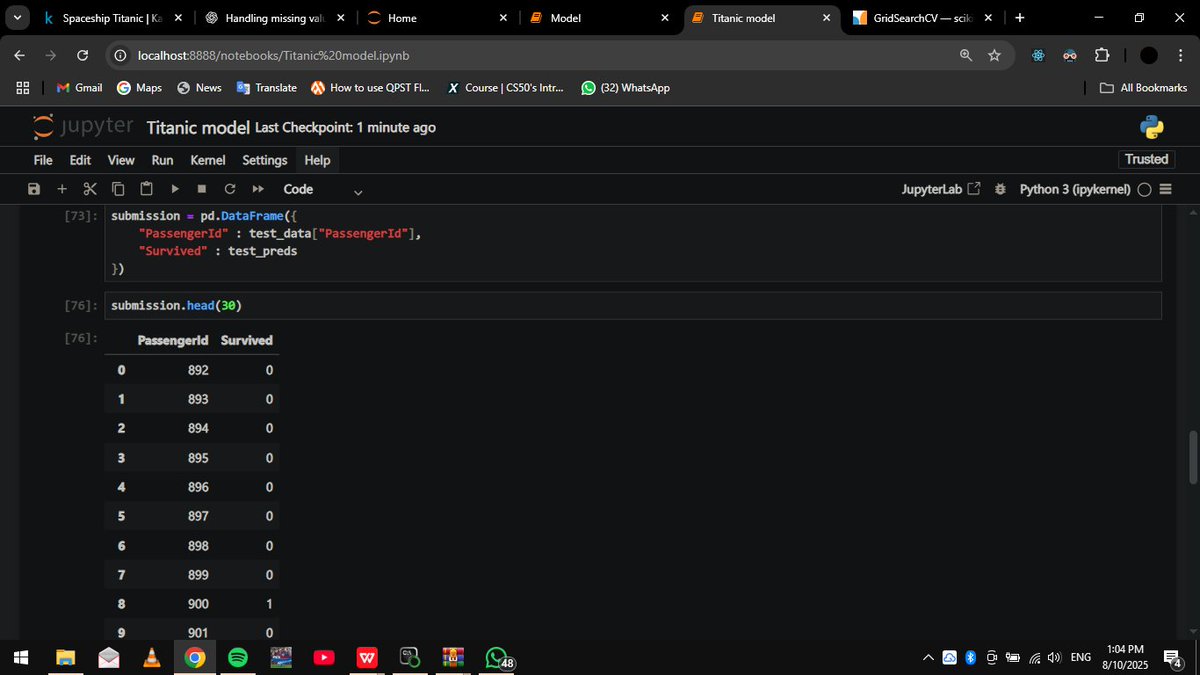
Task: Bookmark this page with star icon
Action: [994, 55]
